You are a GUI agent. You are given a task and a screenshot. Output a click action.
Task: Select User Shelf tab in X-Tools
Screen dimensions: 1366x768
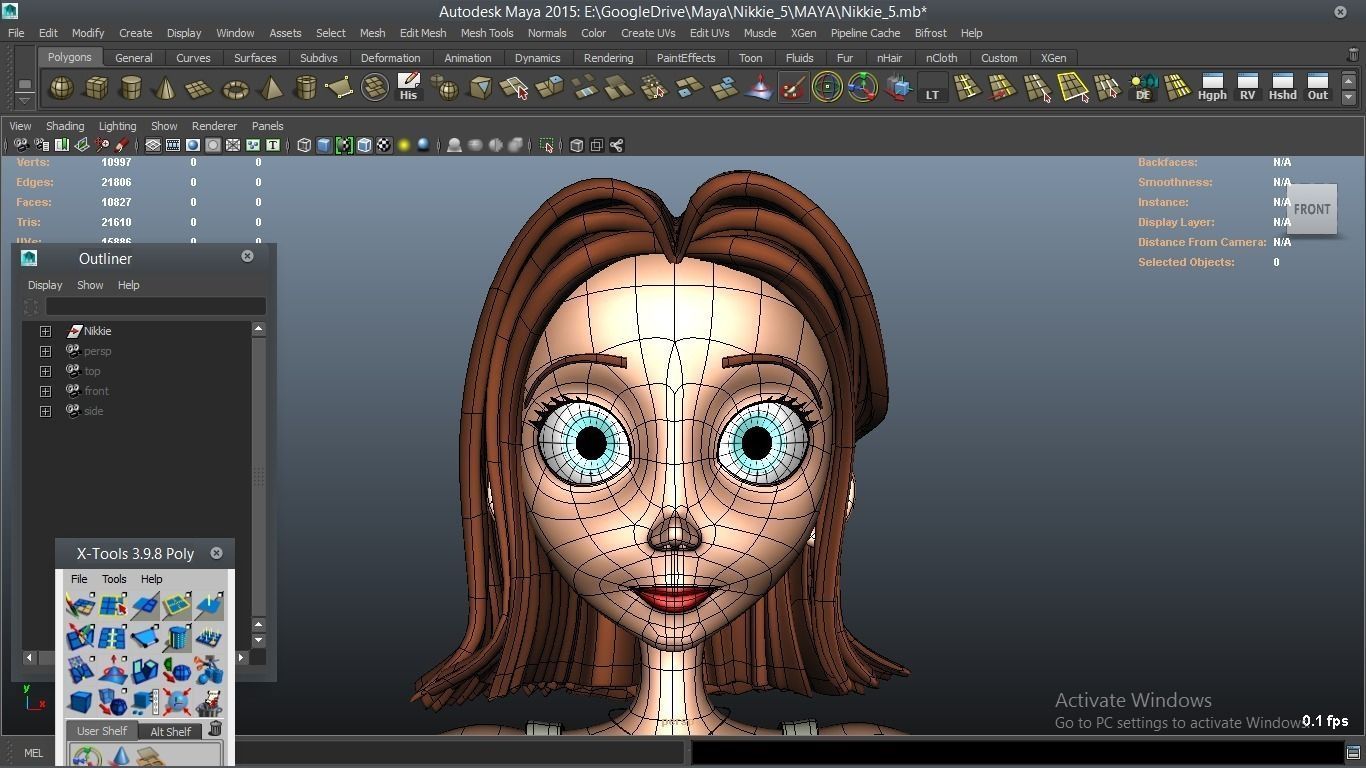tap(102, 731)
